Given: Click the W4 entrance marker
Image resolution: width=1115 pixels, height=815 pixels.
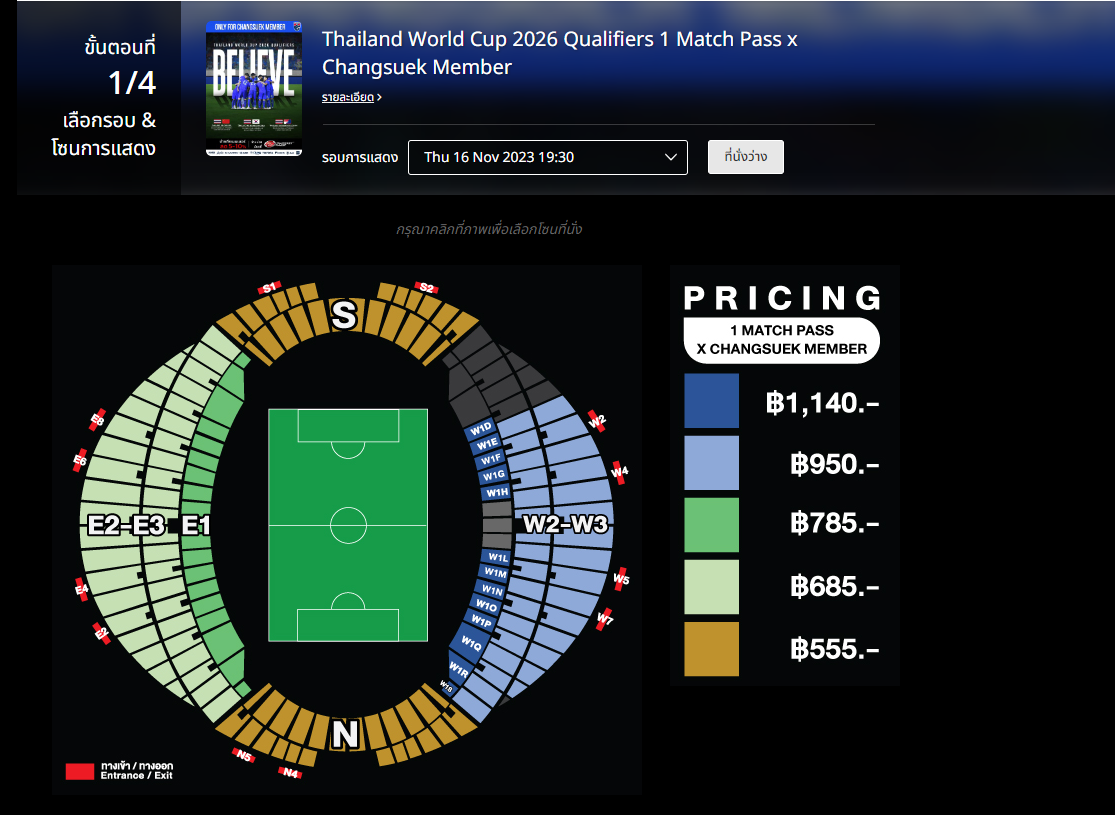Looking at the screenshot, I should pos(619,472).
